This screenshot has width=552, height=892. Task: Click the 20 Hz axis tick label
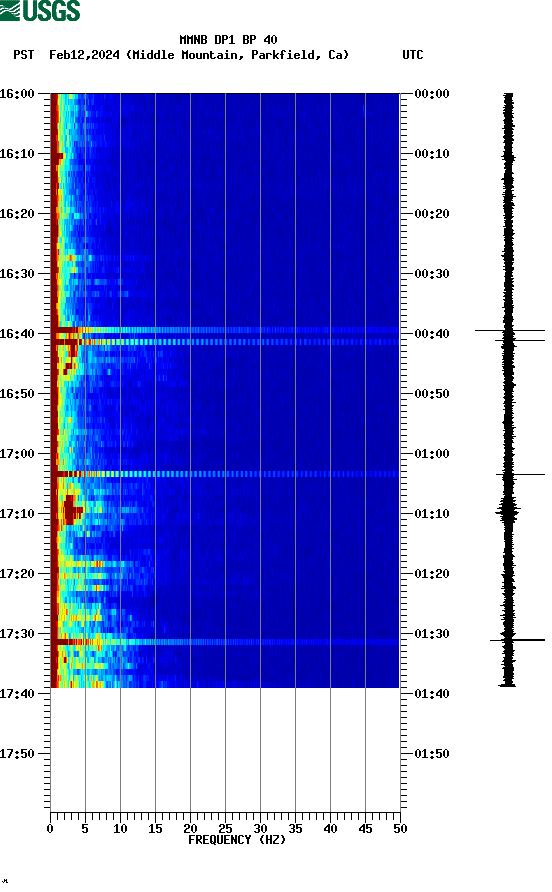(x=190, y=829)
